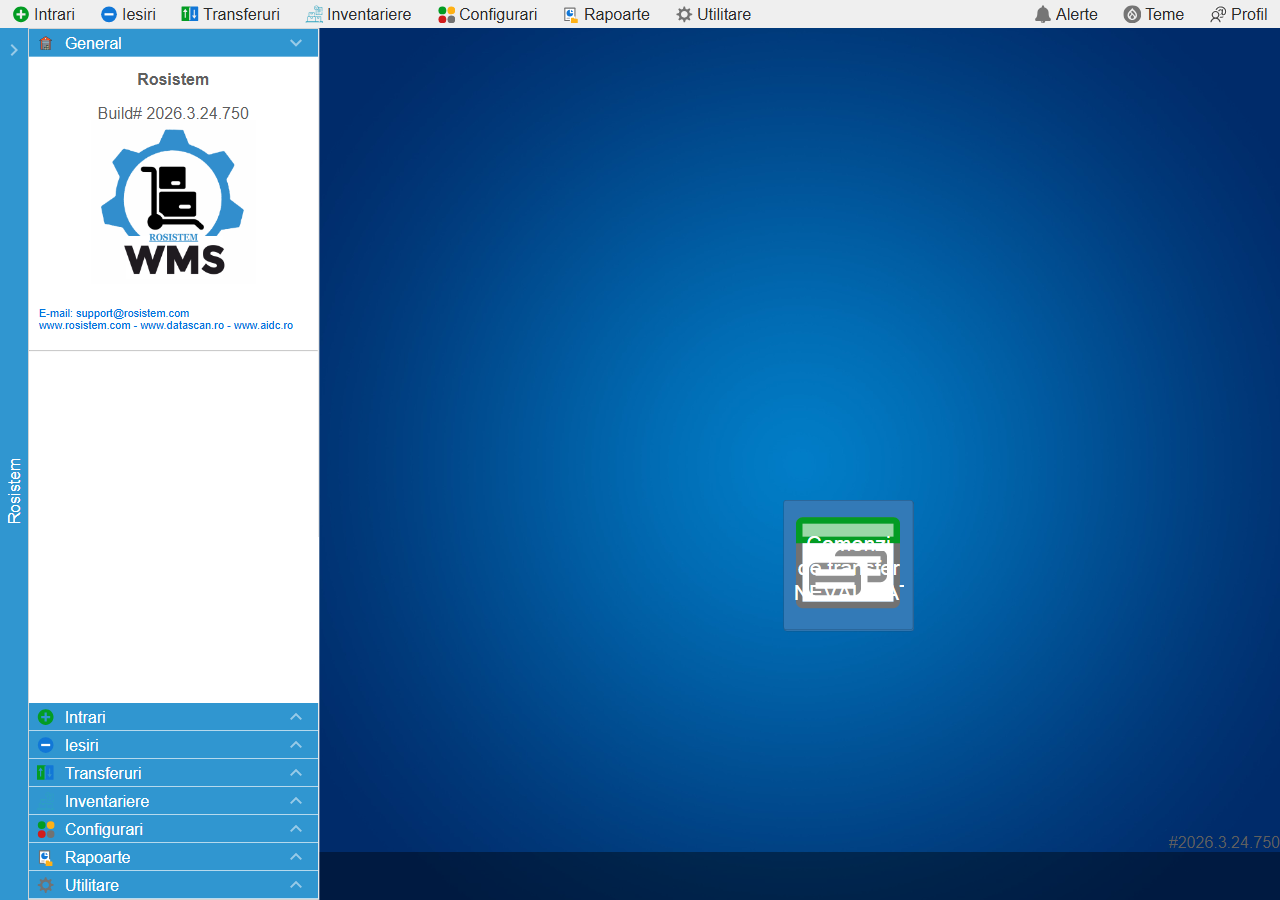The height and width of the screenshot is (900, 1280).
Task: Expand the Rapoarte sidebar section
Action: click(x=296, y=857)
